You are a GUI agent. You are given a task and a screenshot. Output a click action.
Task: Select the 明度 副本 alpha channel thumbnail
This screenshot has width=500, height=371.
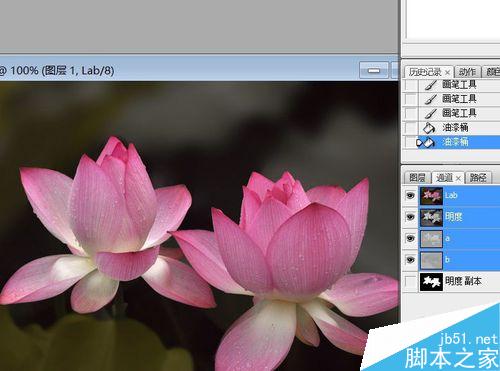(431, 282)
